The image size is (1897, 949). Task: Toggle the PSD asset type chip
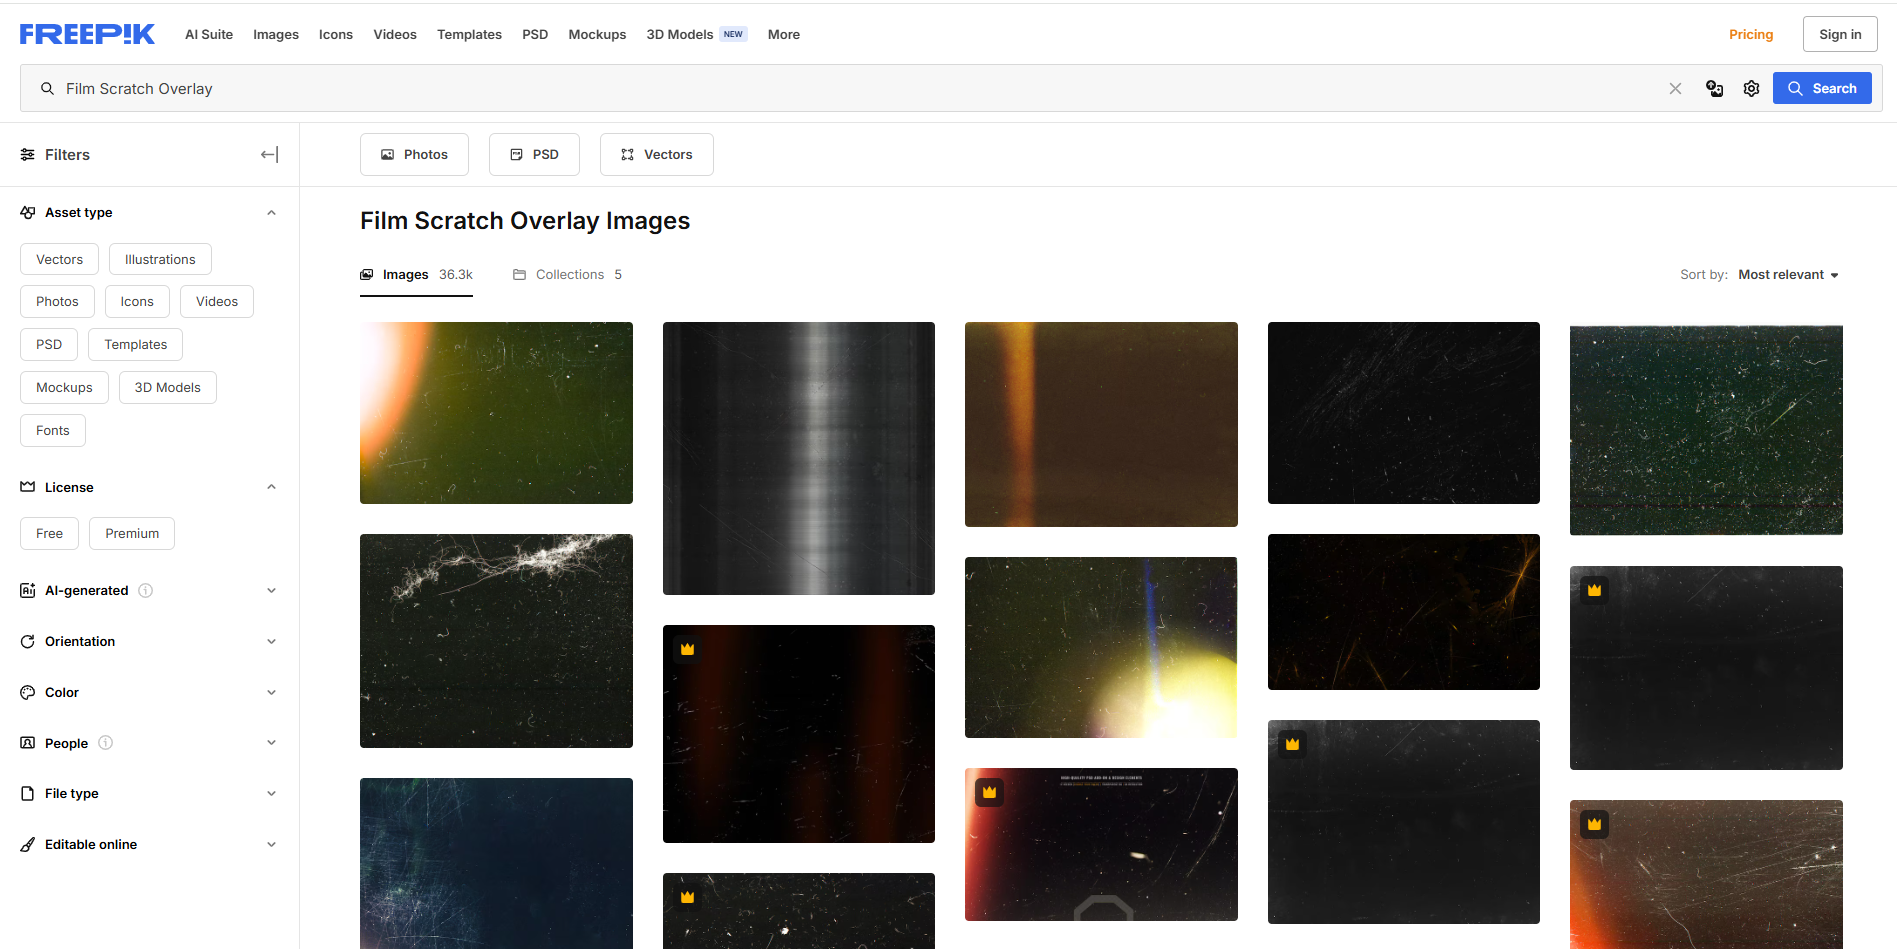pyautogui.click(x=49, y=345)
